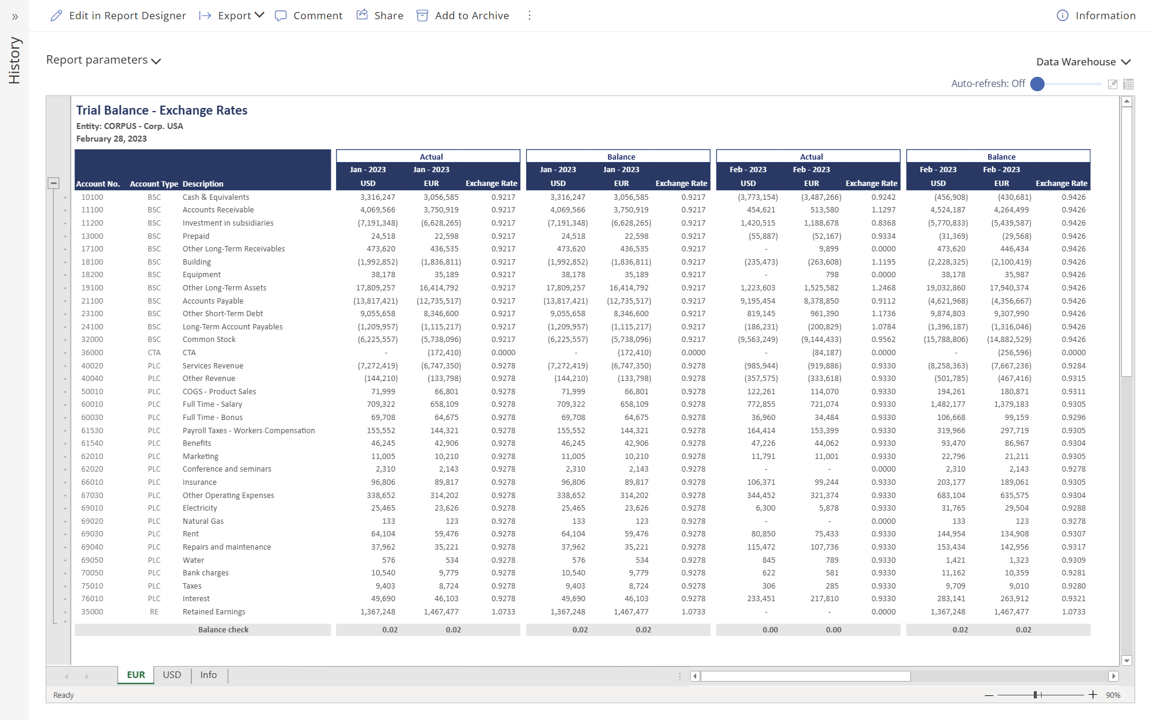The width and height of the screenshot is (1152, 720).
Task: Click the pop-out window icon beside Auto-refresh
Action: point(1112,85)
